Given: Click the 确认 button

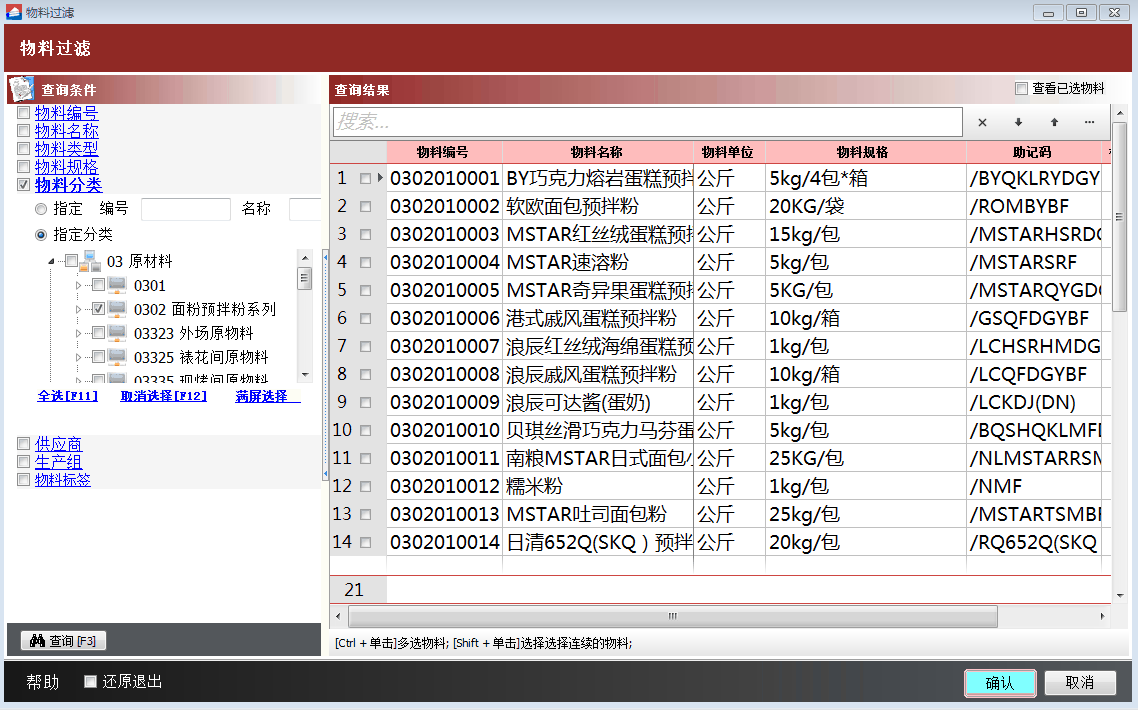Looking at the screenshot, I should (1000, 682).
